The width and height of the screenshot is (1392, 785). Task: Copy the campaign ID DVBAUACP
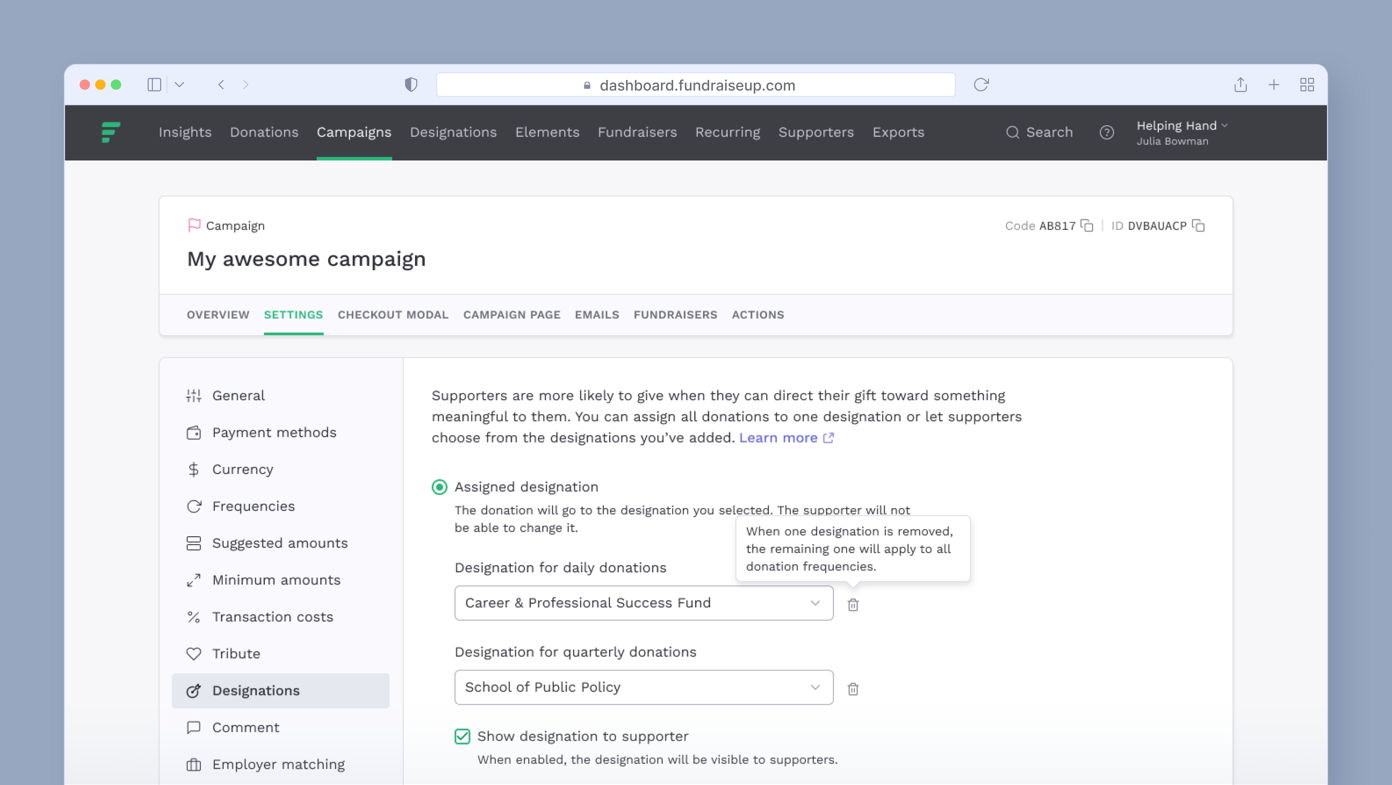(x=1198, y=226)
